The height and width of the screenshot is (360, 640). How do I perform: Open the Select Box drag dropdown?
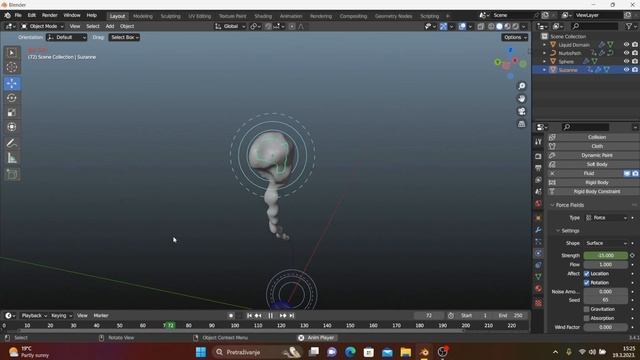pos(124,37)
